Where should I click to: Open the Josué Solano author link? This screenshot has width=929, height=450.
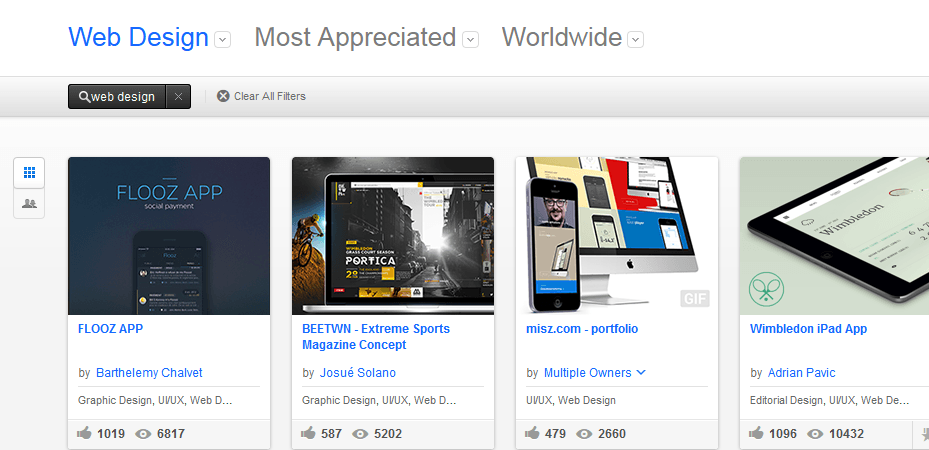tap(358, 373)
